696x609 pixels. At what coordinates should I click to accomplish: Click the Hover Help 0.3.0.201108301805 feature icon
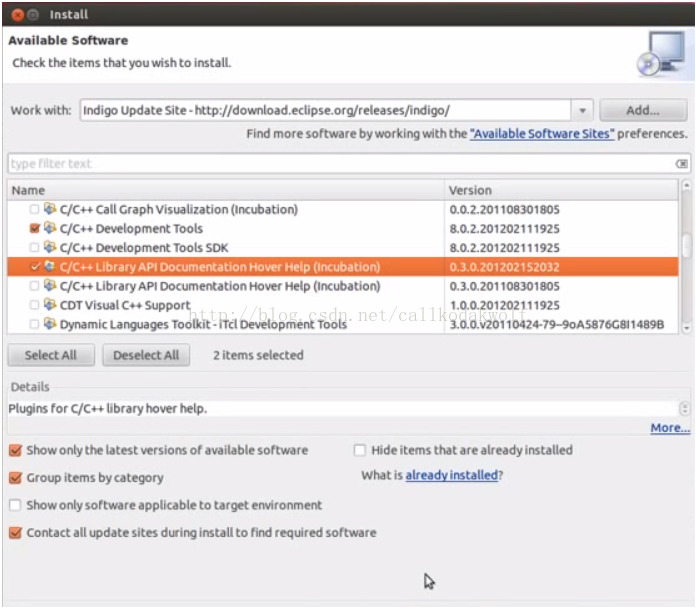[50, 285]
